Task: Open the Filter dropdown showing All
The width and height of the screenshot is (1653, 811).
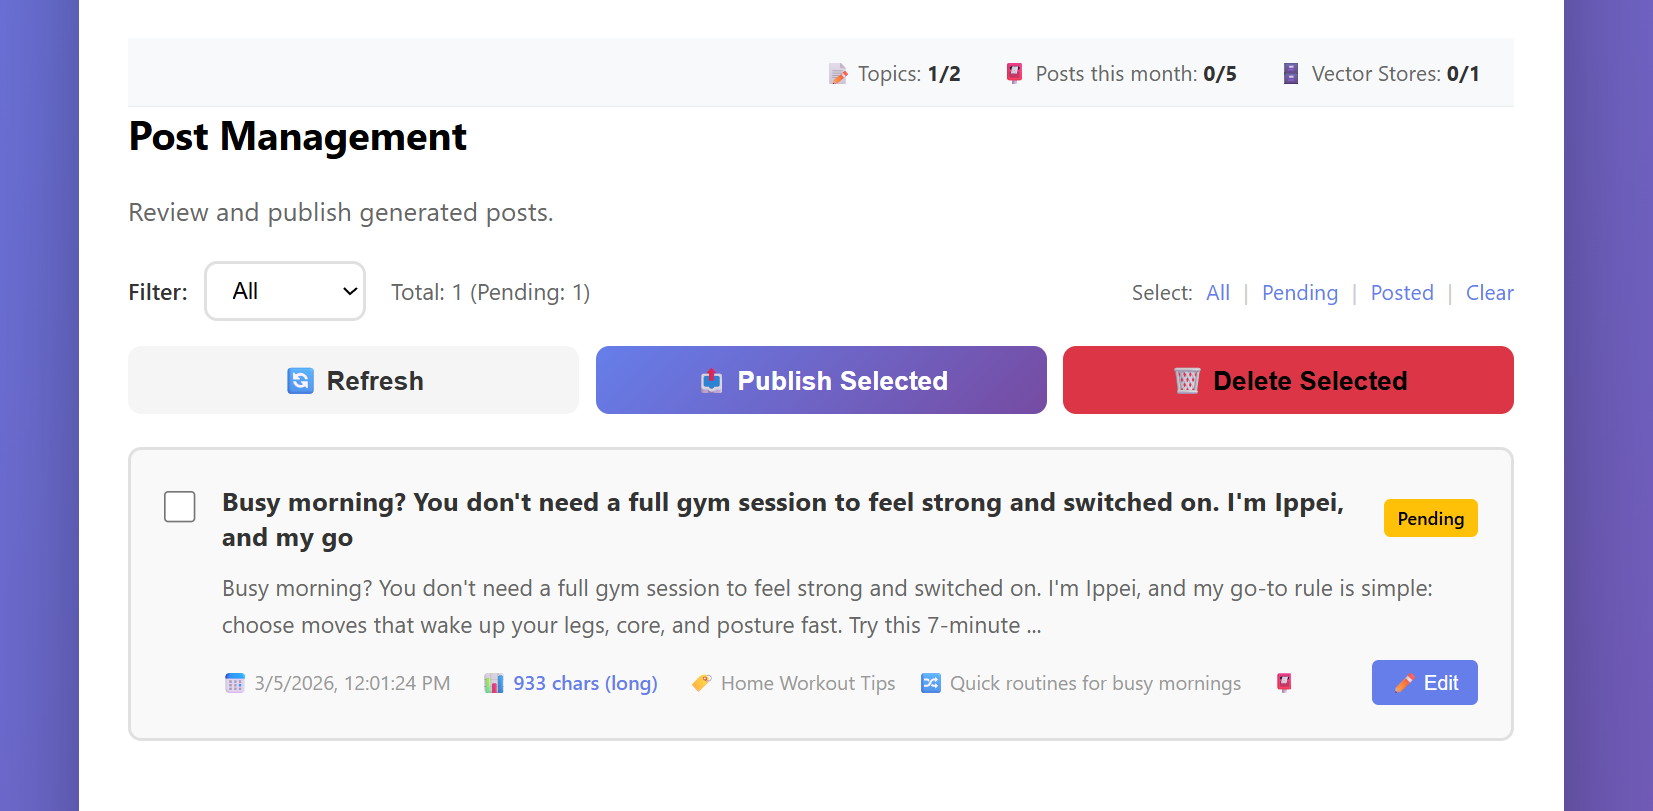Action: (x=285, y=291)
